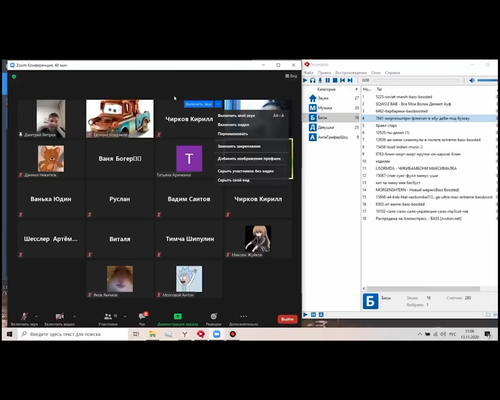Viewport: 500px width, 400px height.
Task: Expand the arrow next to Участники
Action: tap(125, 316)
